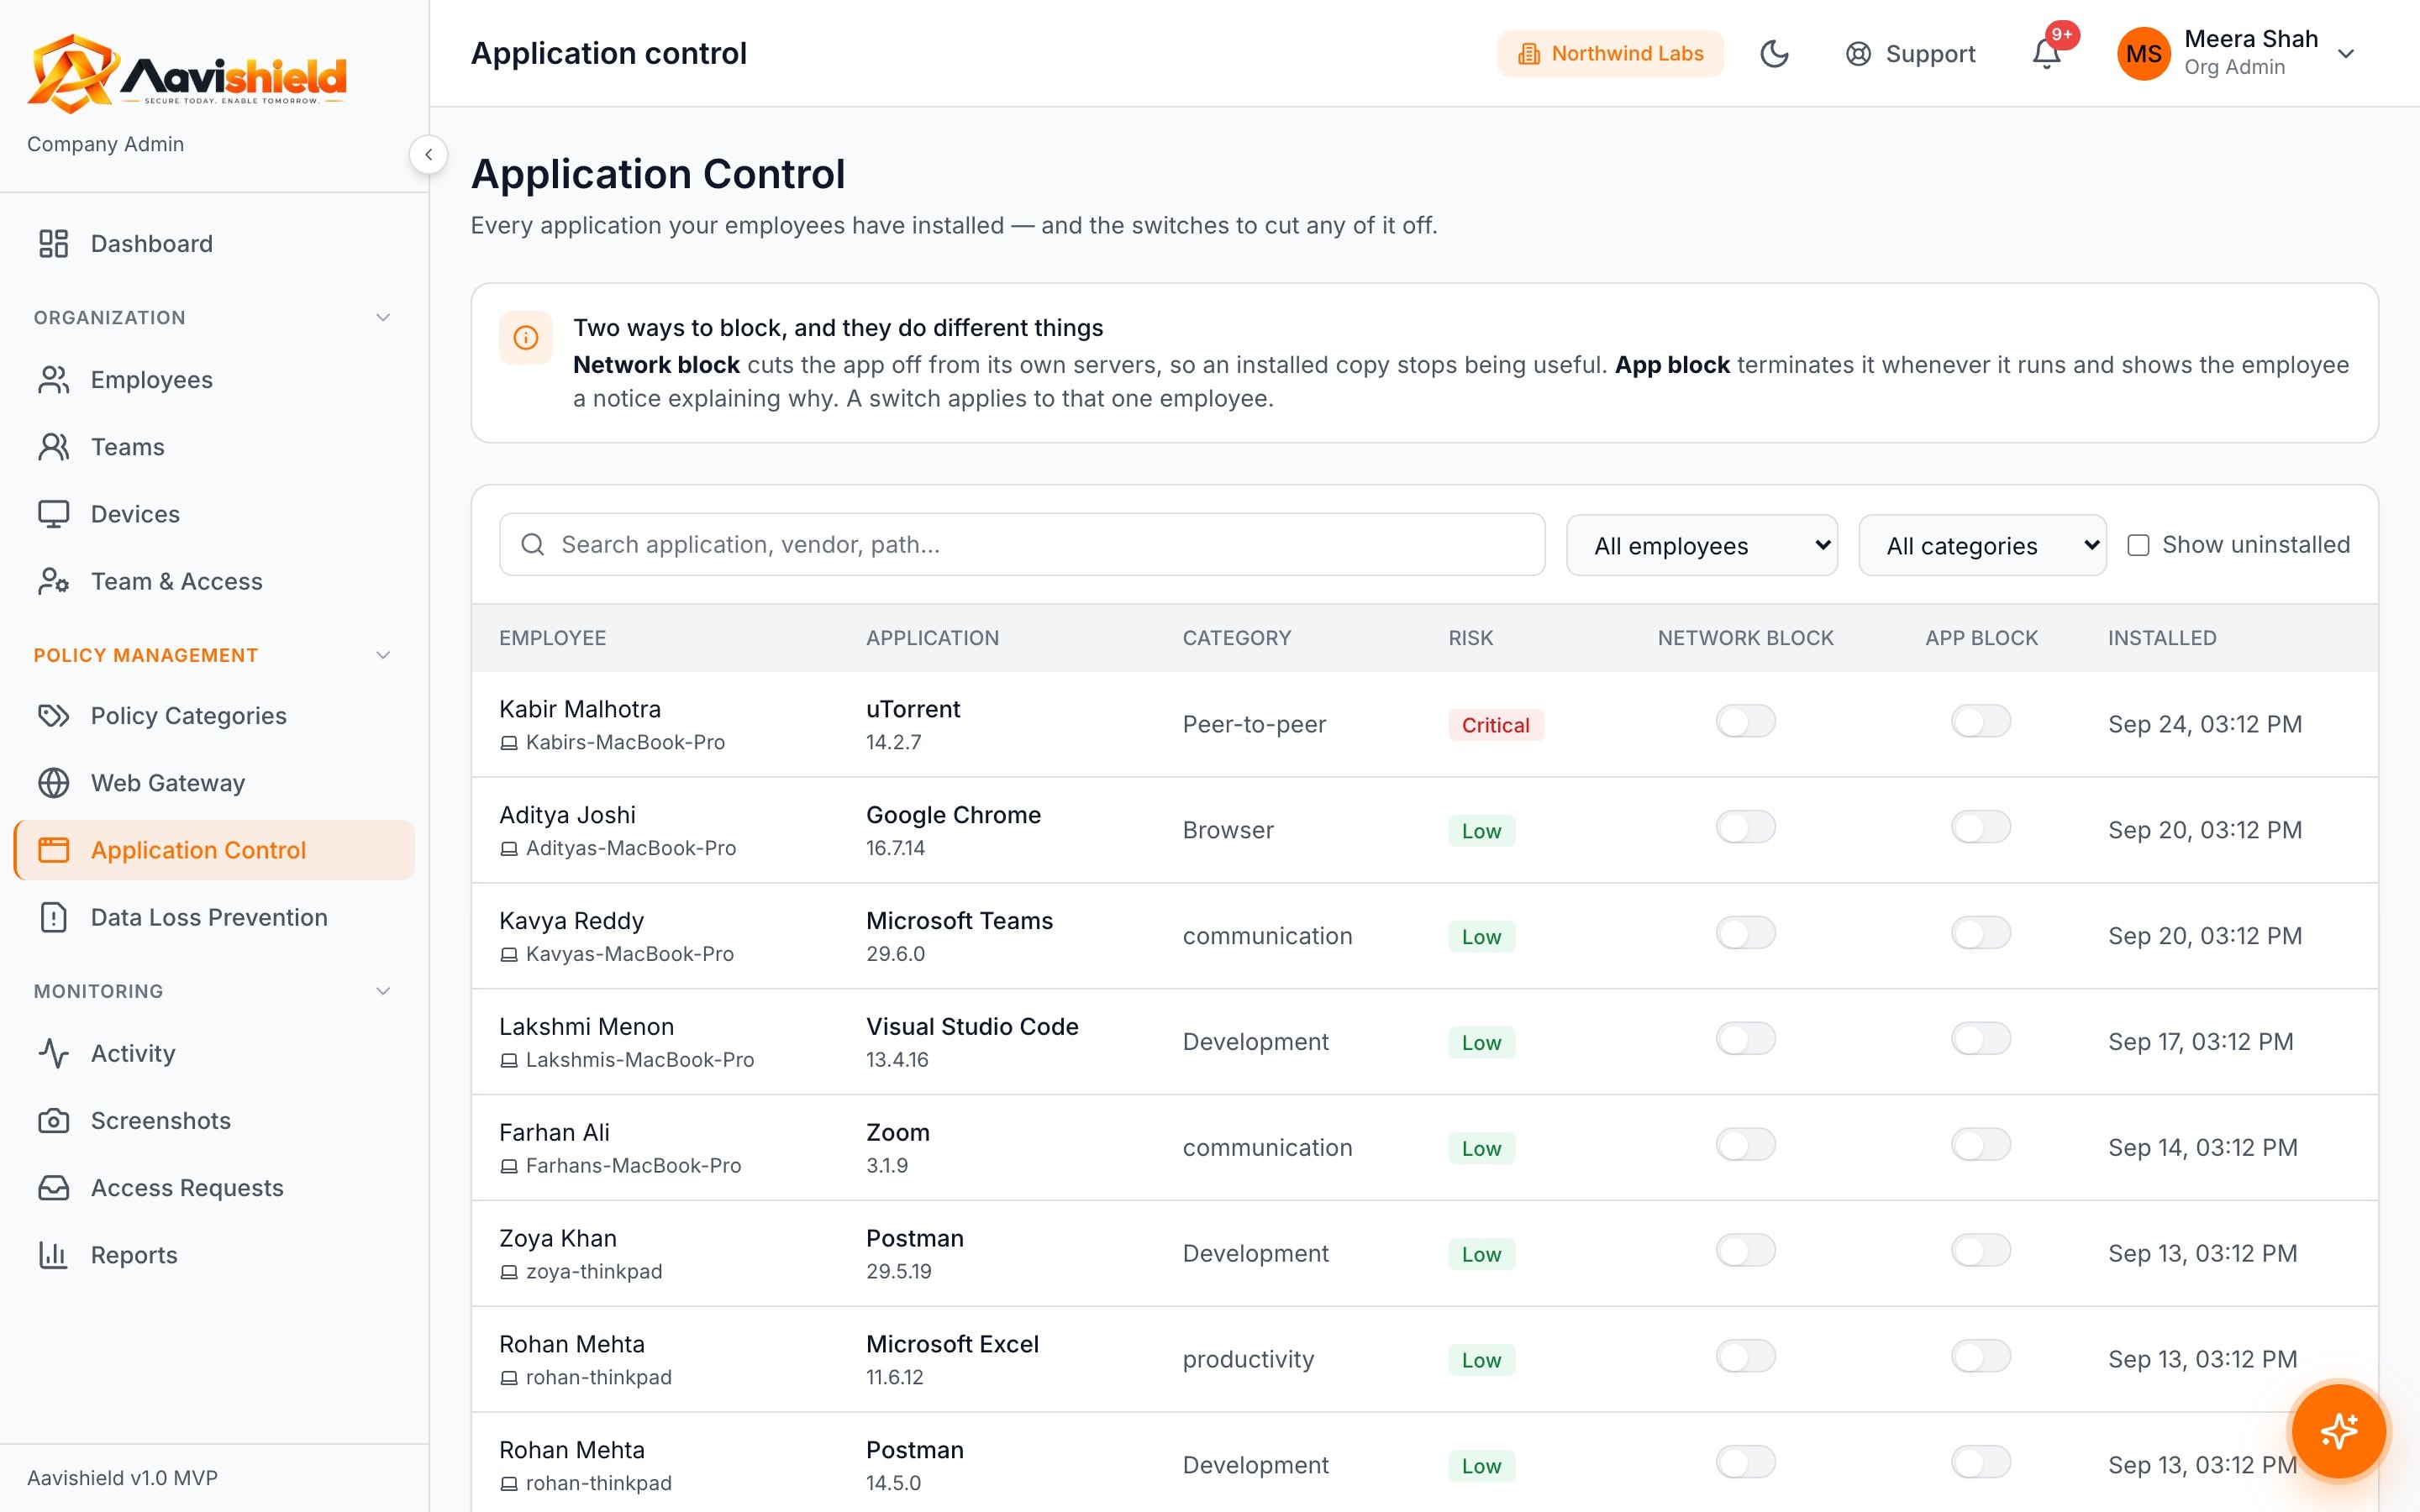The height and width of the screenshot is (1512, 2420).
Task: Click the info icon in the block explanation banner
Action: coord(526,338)
